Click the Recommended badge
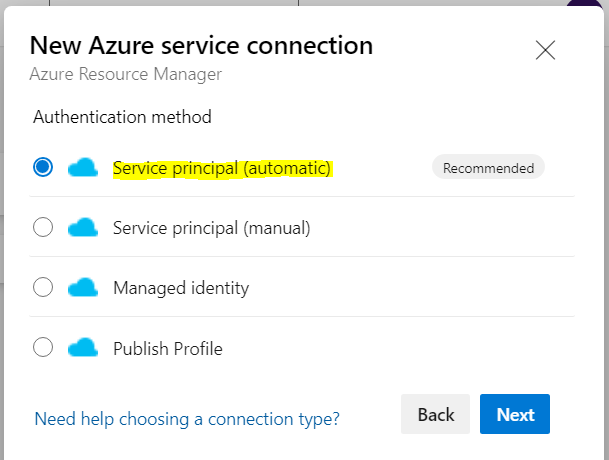The width and height of the screenshot is (609, 460). (488, 168)
